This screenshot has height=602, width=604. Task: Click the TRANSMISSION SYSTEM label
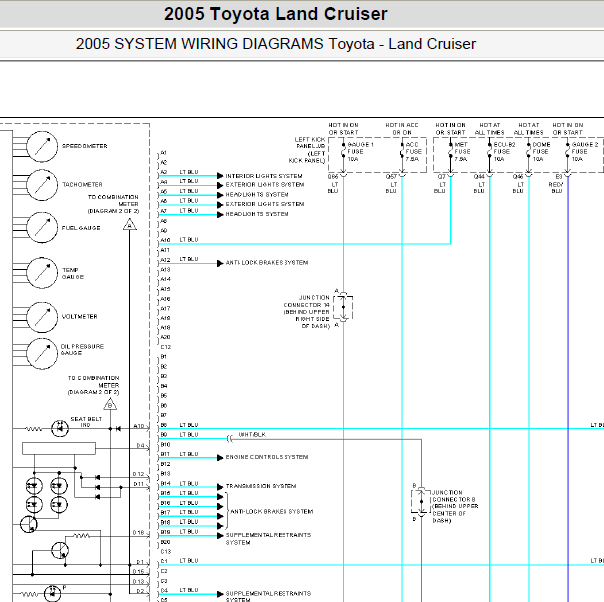pyautogui.click(x=261, y=486)
